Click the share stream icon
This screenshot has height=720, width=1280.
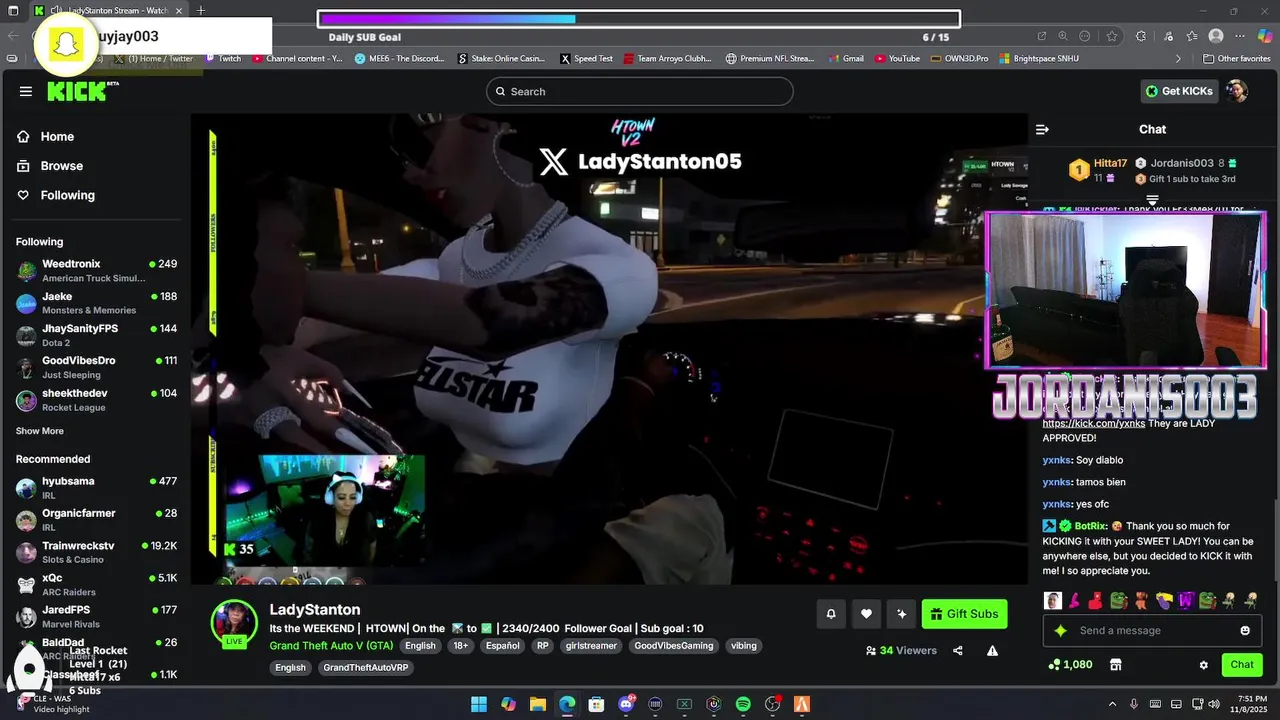pyautogui.click(x=958, y=651)
